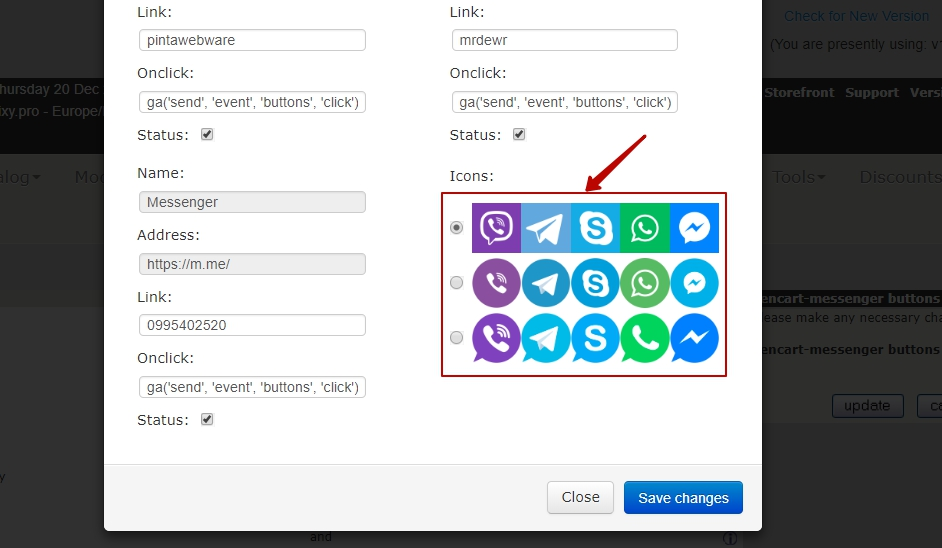This screenshot has width=942, height=548.
Task: Select the round icon set radio button
Action: [x=457, y=283]
